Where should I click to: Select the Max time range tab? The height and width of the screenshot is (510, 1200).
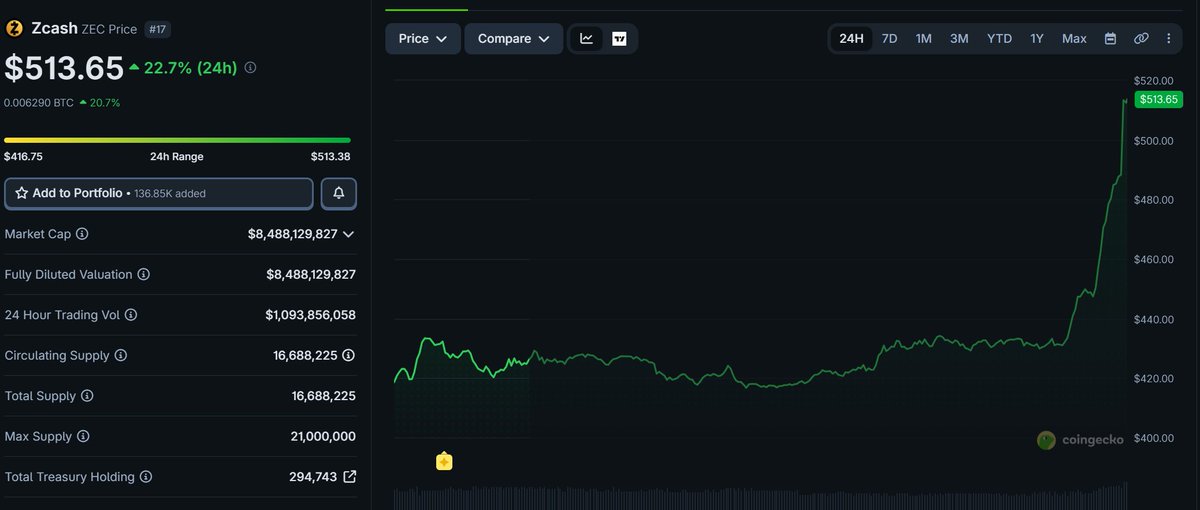pyautogui.click(x=1074, y=39)
